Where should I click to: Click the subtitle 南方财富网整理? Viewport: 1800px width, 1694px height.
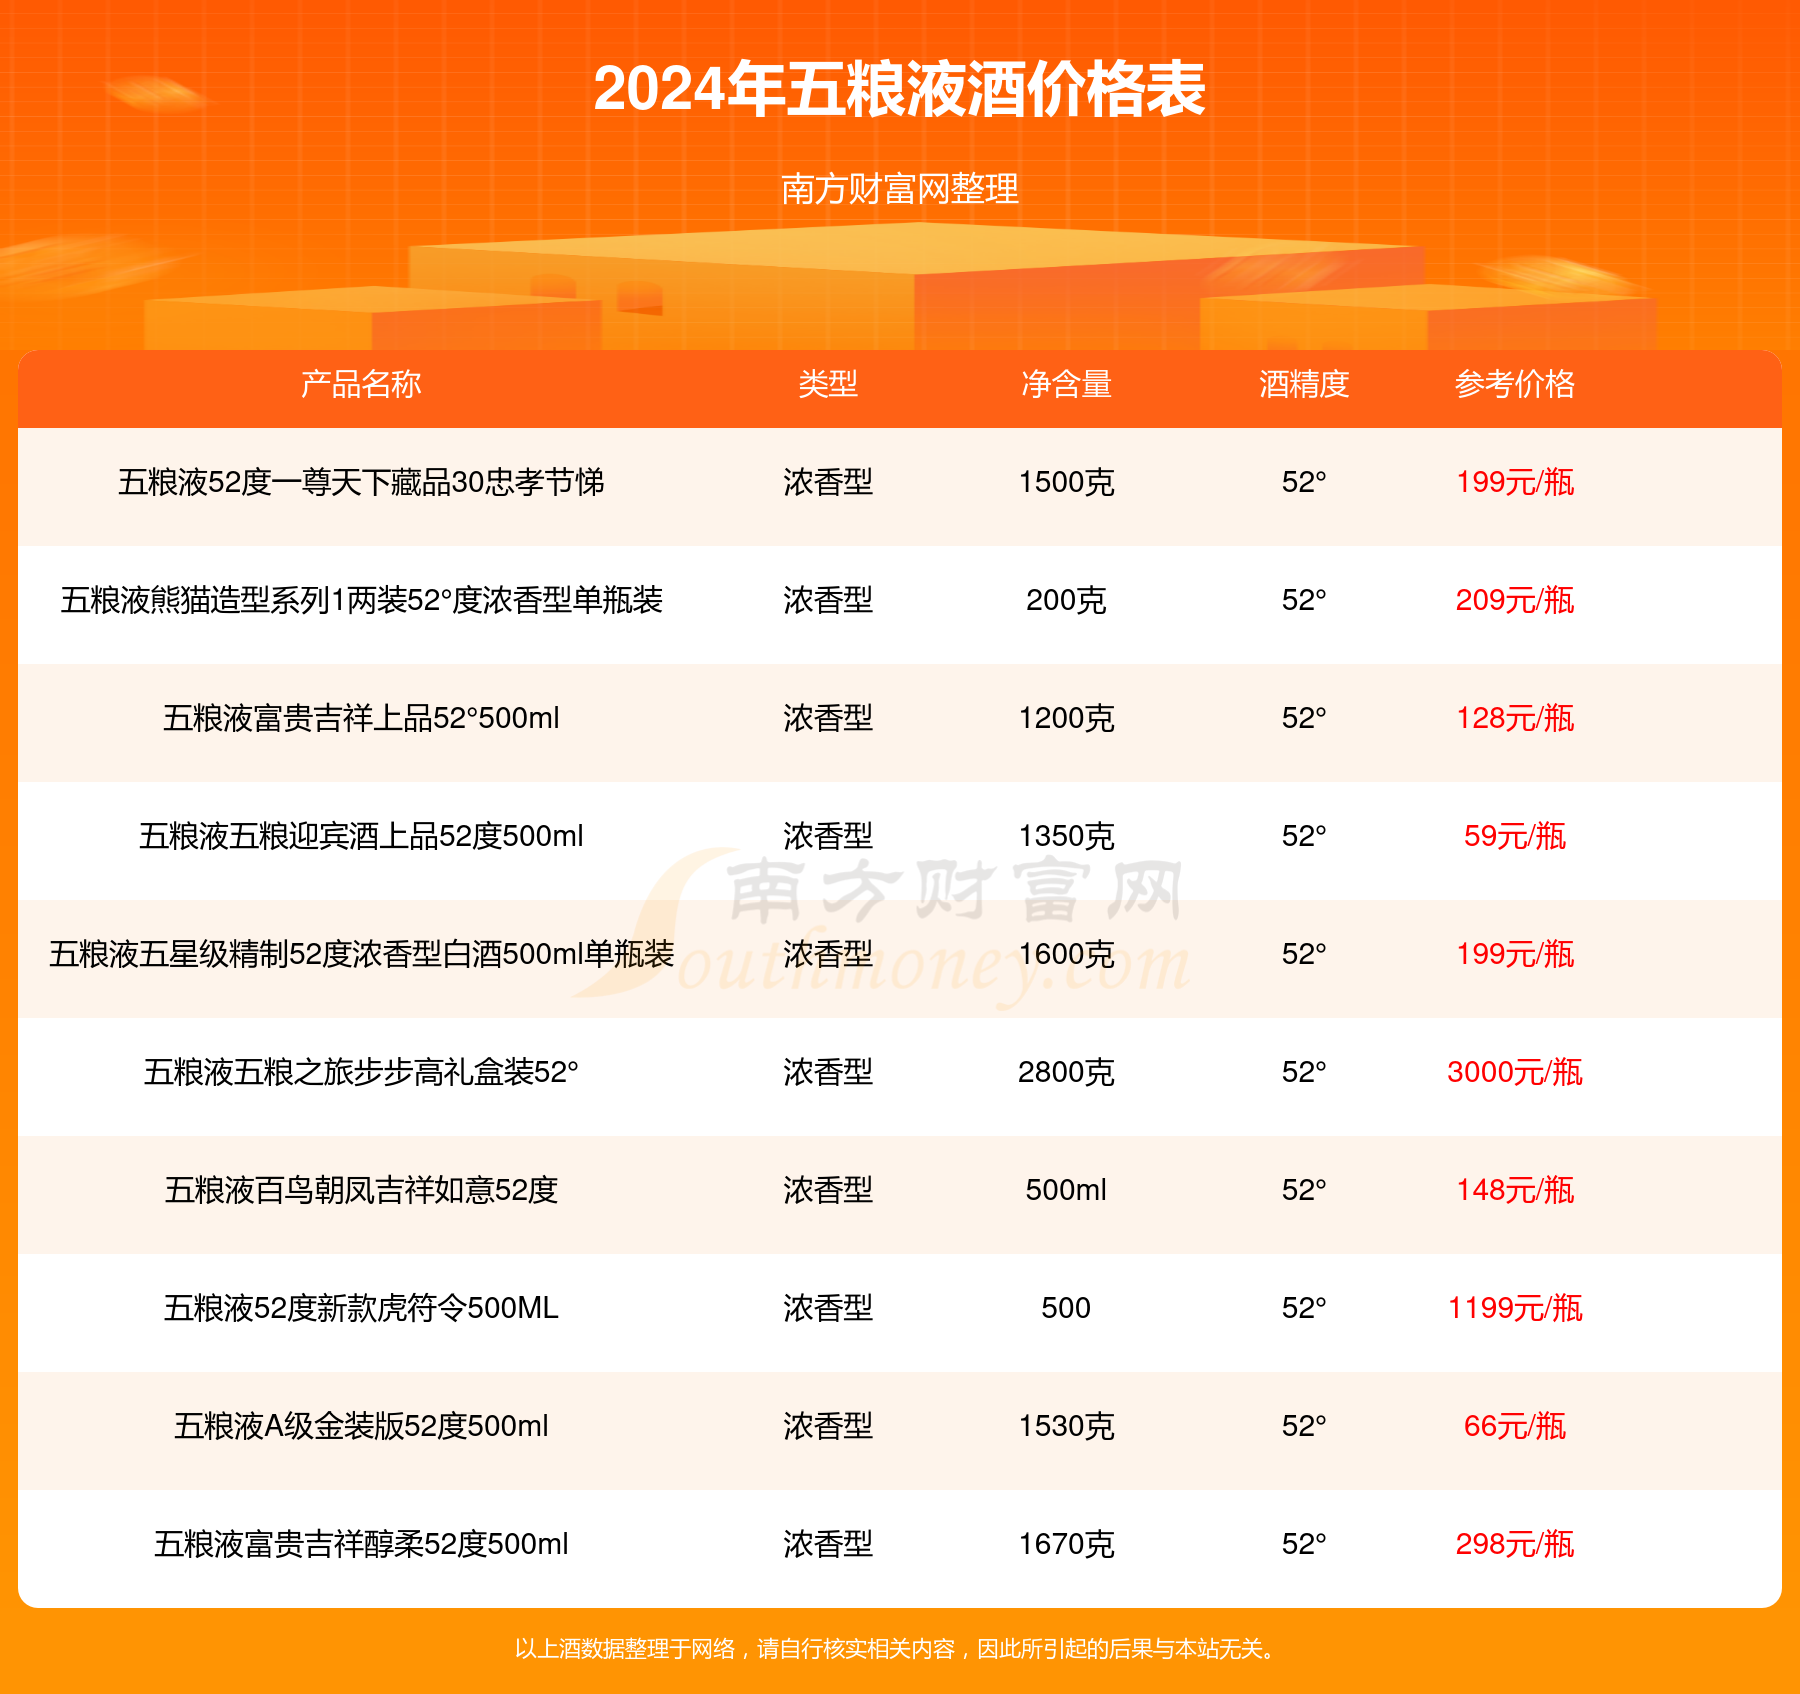pyautogui.click(x=899, y=188)
